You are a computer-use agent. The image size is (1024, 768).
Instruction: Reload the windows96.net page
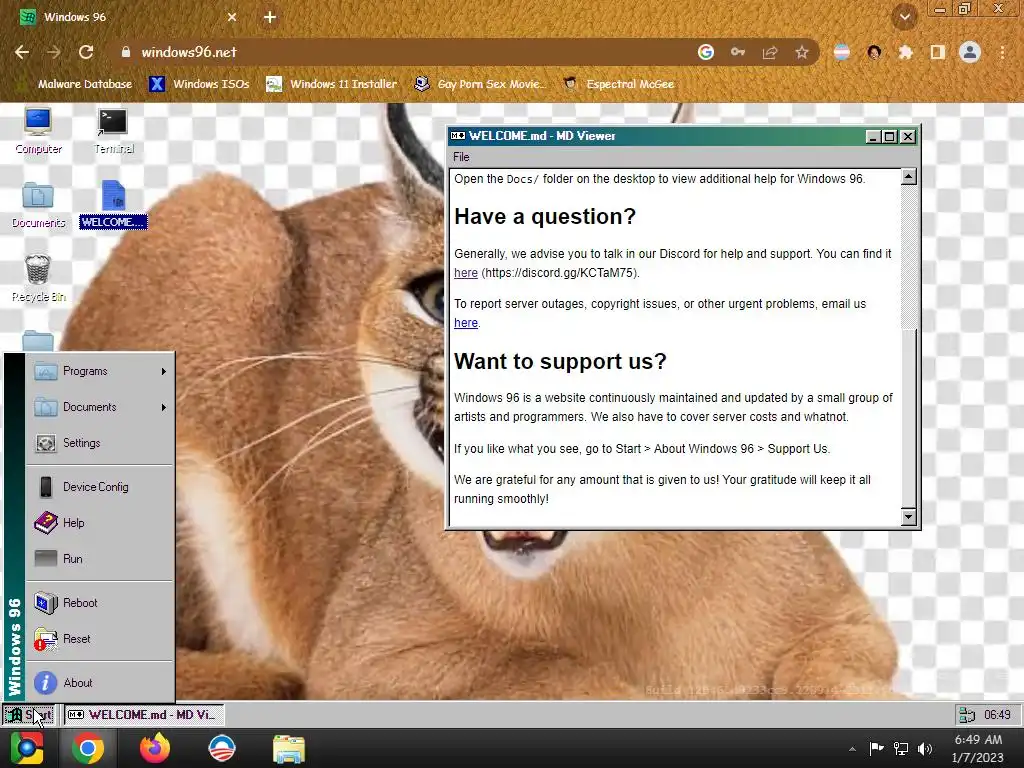coord(86,52)
